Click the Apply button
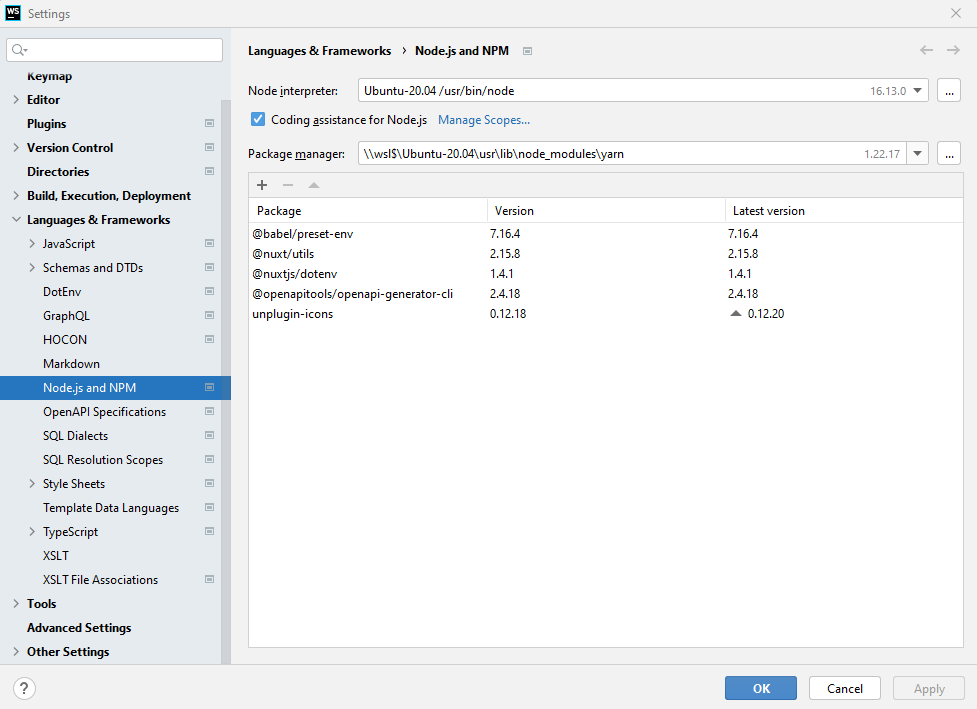 pos(929,688)
